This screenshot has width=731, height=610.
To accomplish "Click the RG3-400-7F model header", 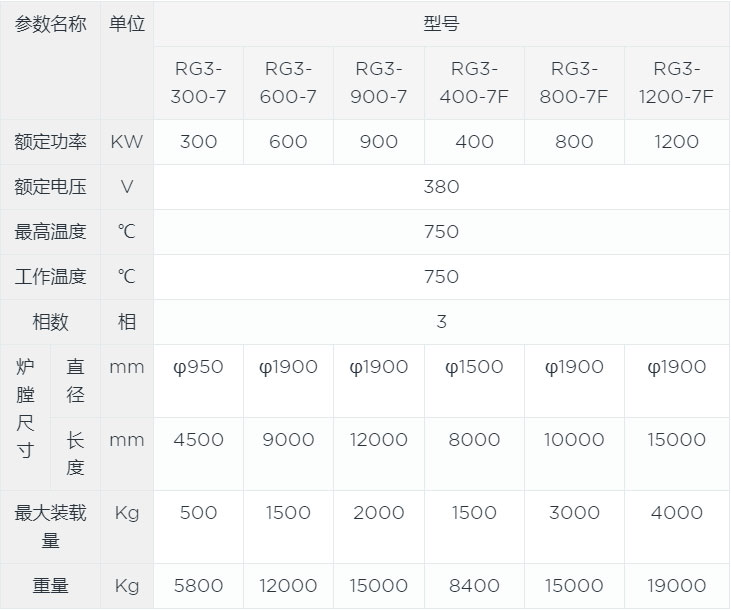I will (x=475, y=83).
